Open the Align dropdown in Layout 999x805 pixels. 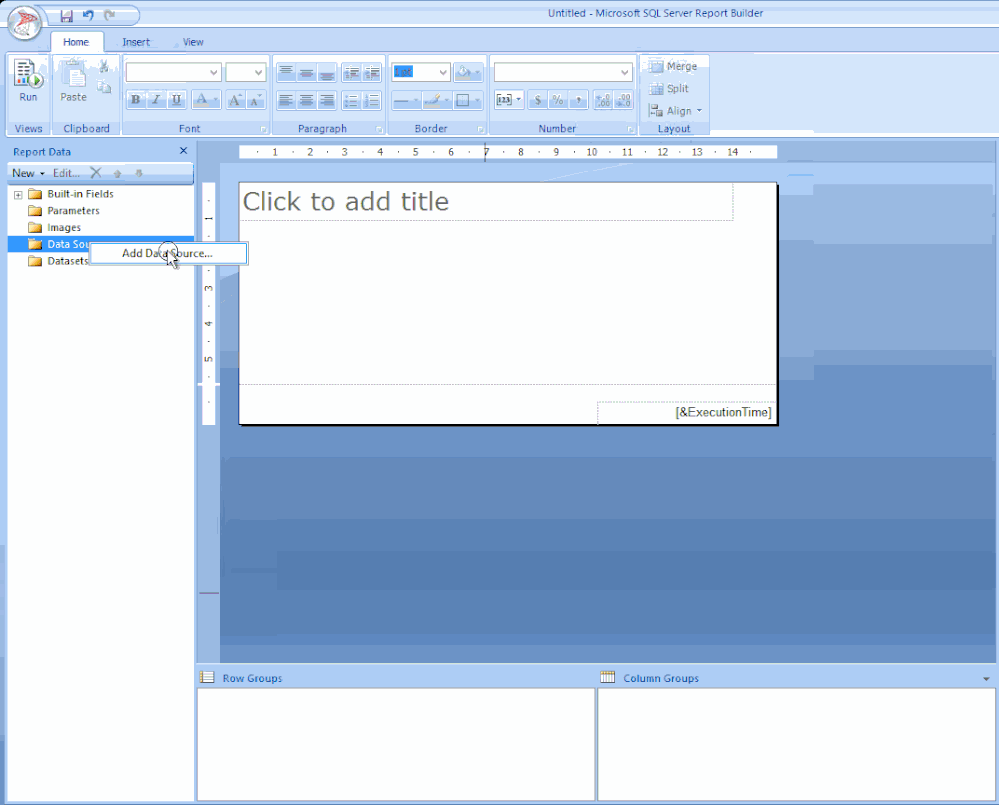coord(675,111)
